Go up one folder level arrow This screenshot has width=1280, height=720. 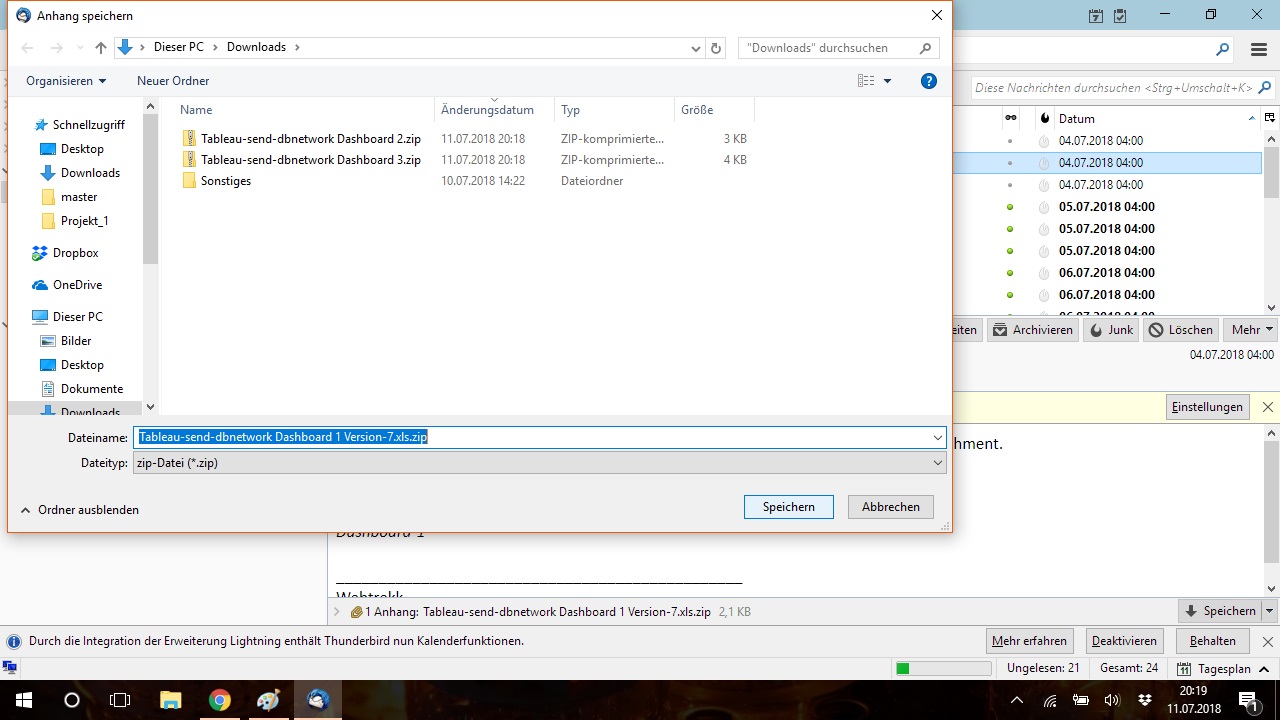(x=100, y=48)
